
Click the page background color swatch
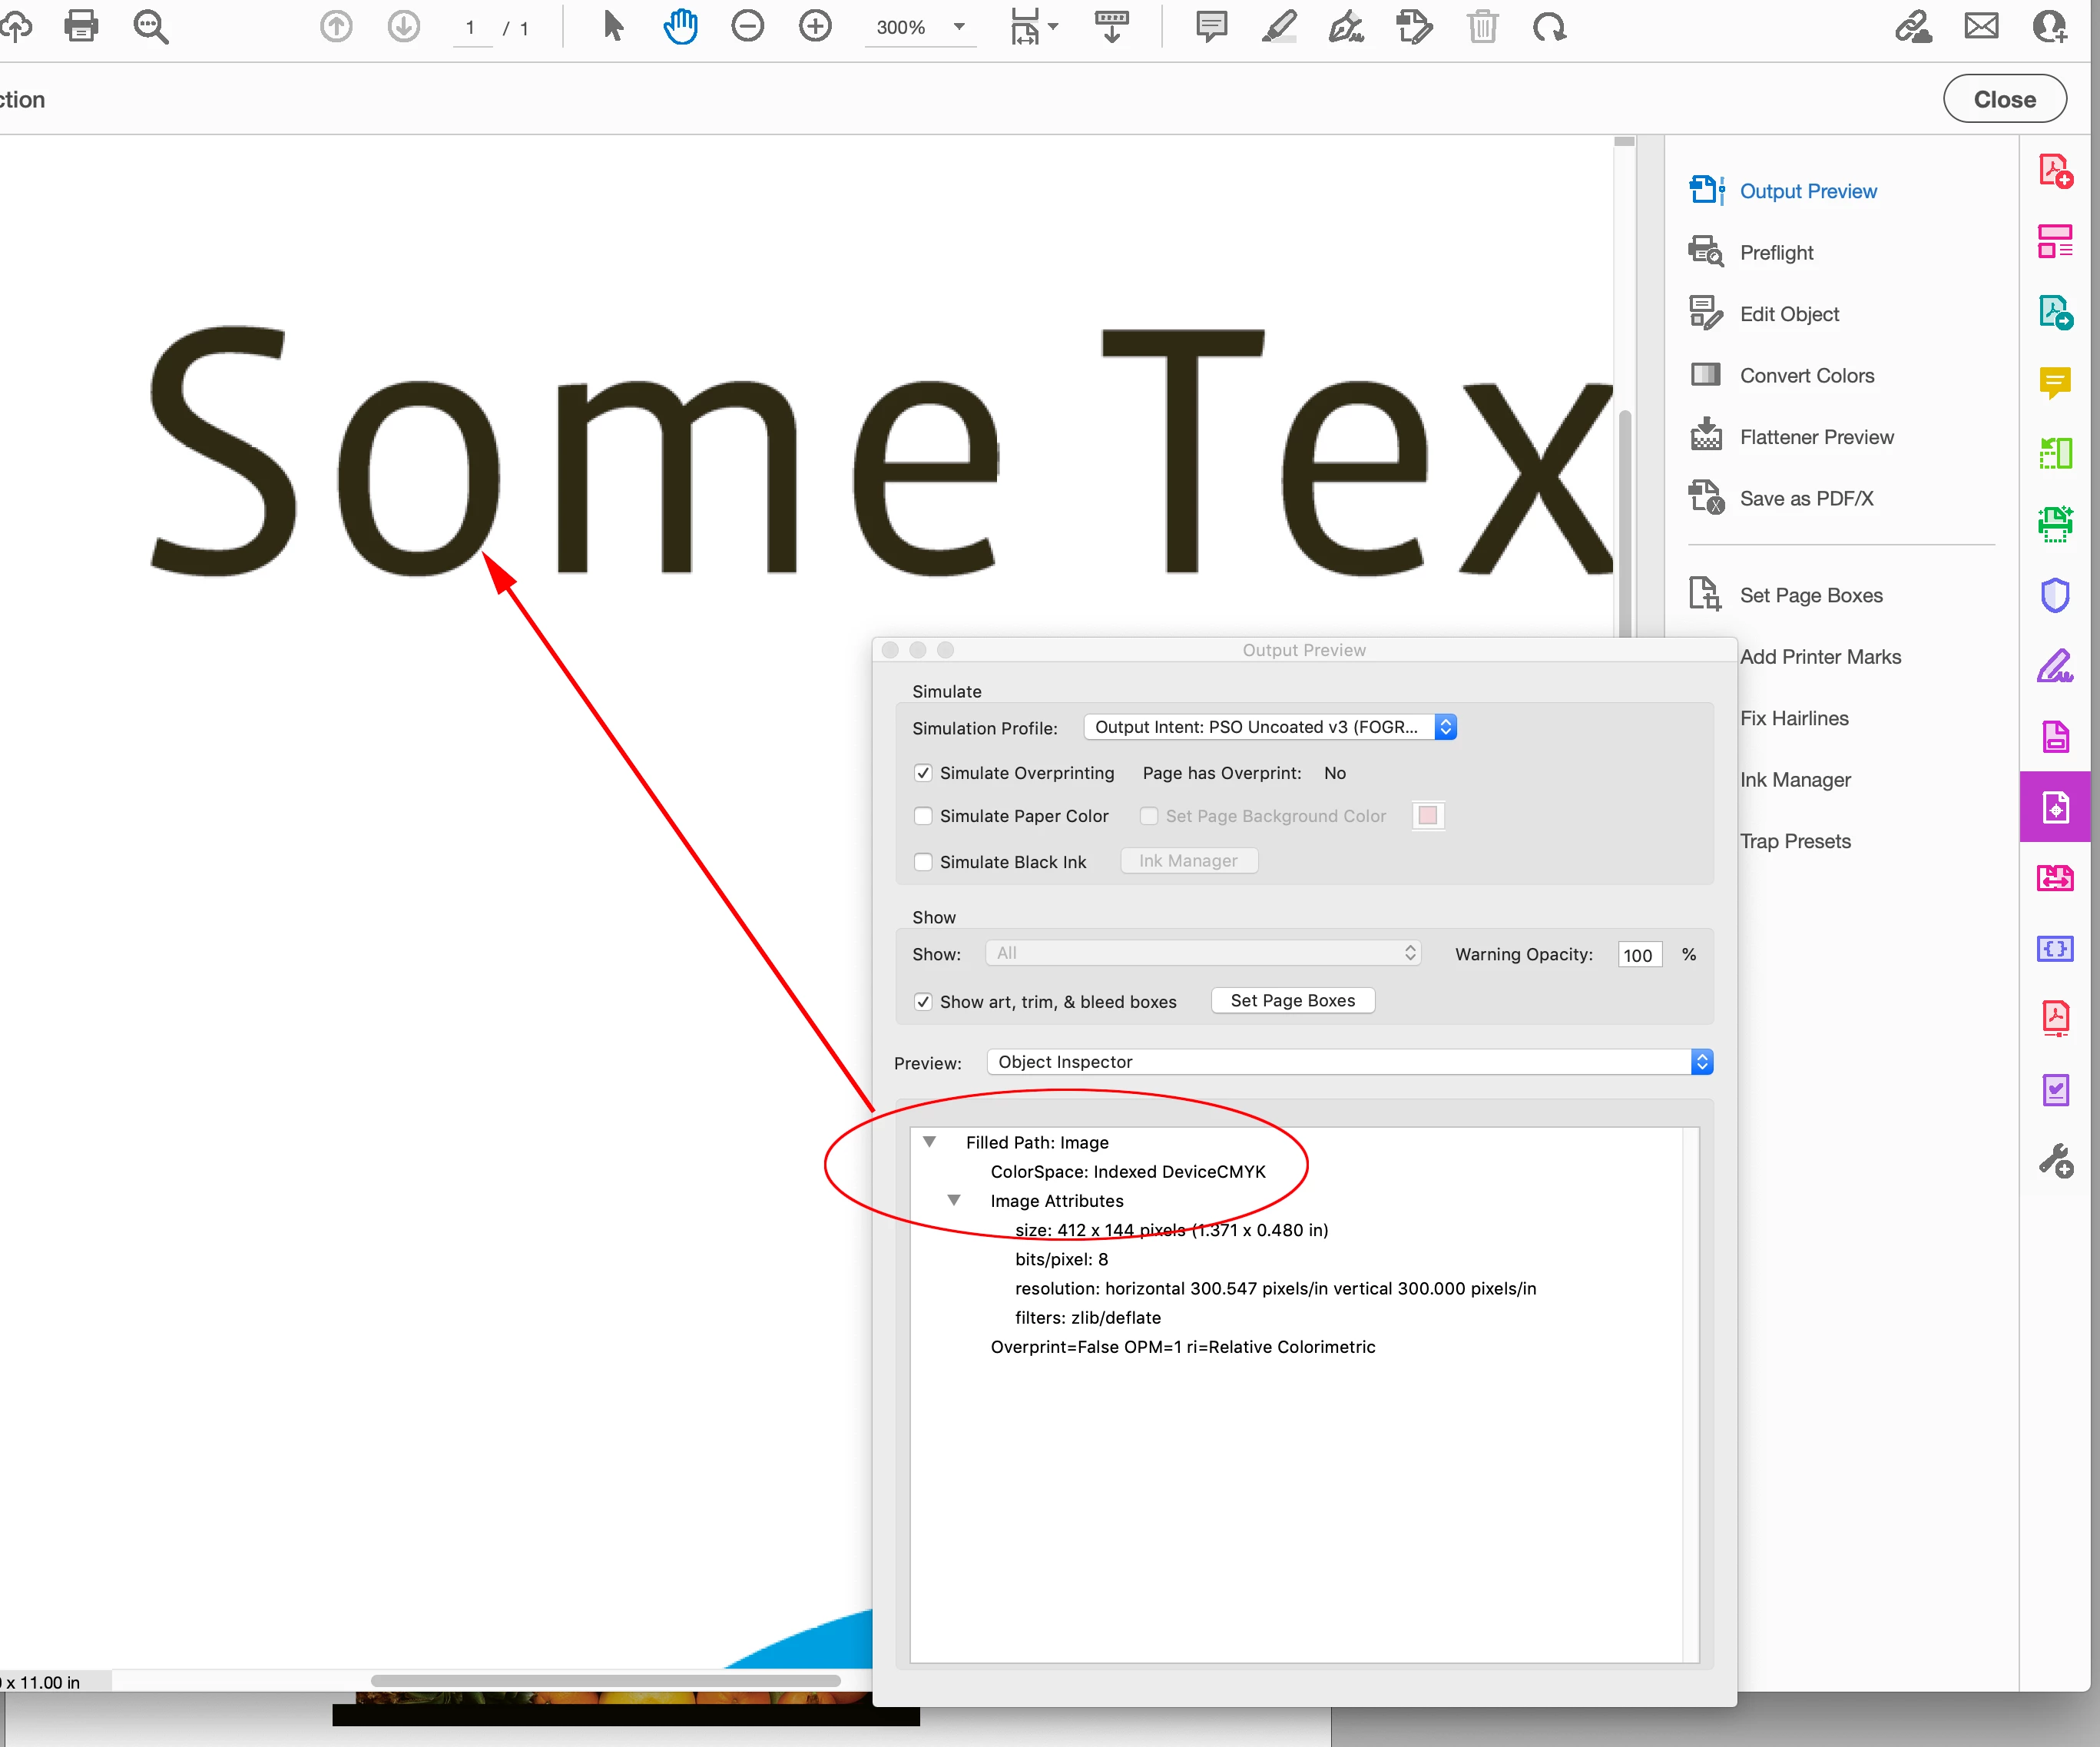[1427, 816]
